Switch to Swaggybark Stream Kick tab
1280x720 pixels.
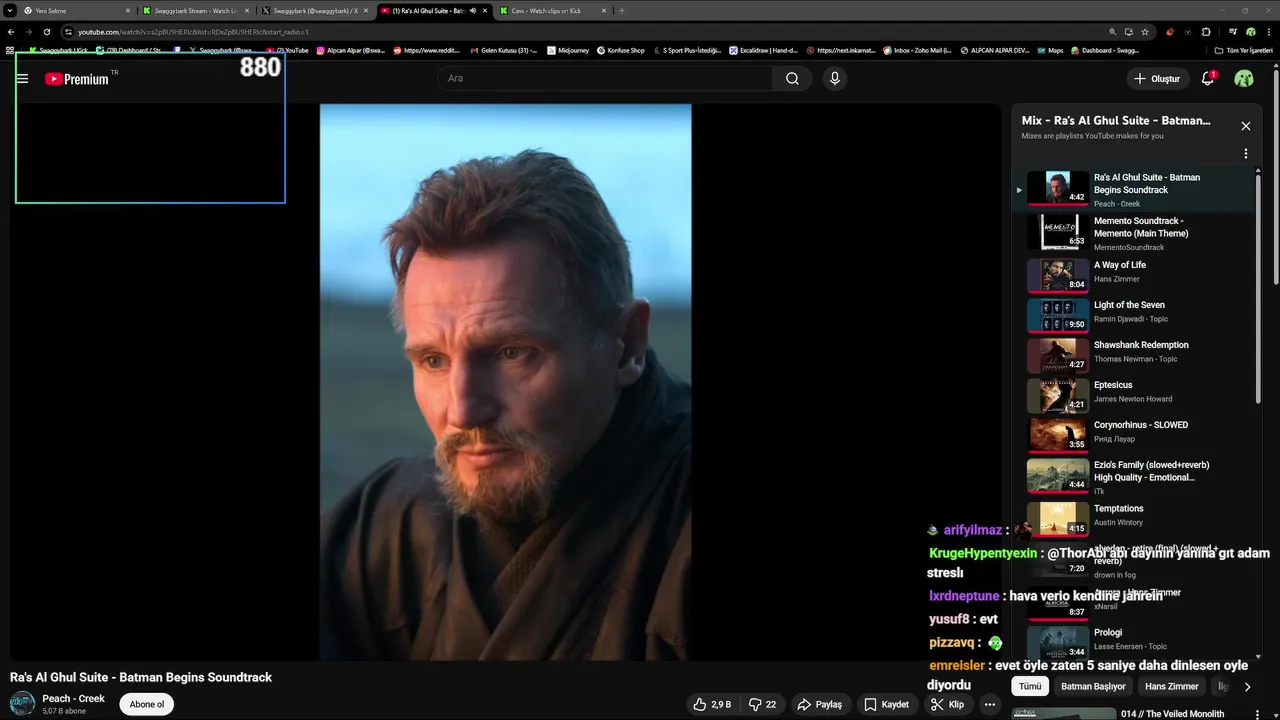(x=195, y=10)
